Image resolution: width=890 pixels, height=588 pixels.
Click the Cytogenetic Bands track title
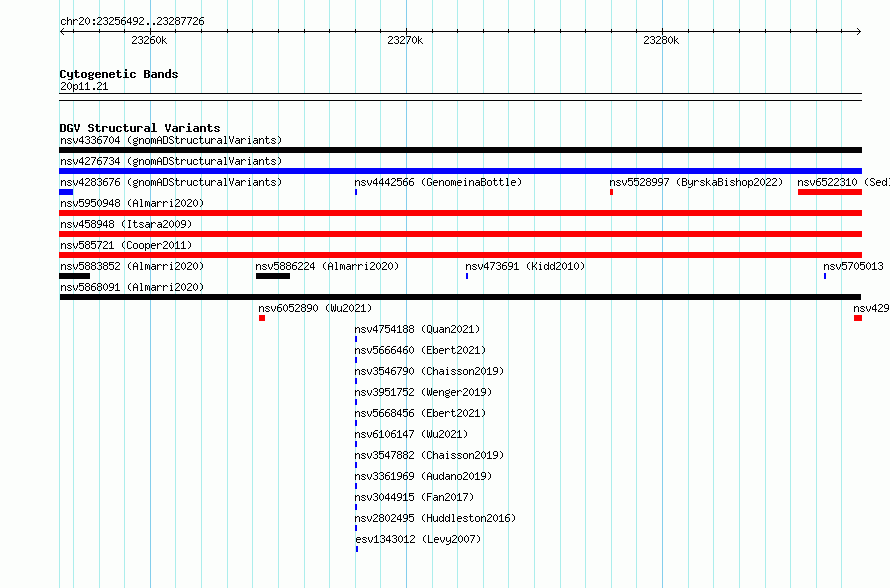point(119,74)
